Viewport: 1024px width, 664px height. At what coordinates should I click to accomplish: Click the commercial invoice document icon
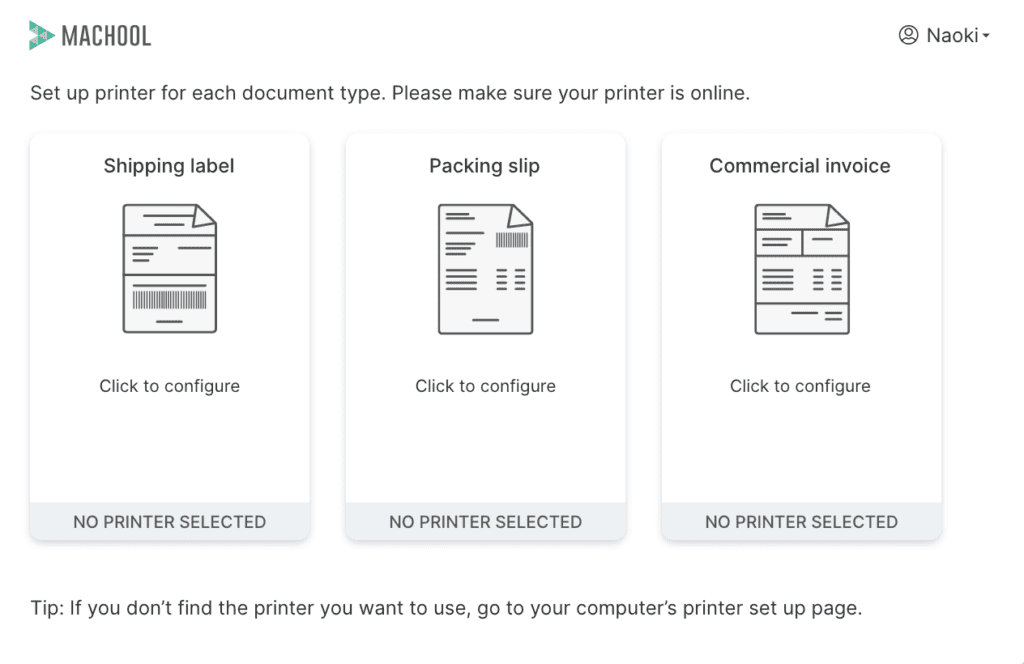[800, 267]
